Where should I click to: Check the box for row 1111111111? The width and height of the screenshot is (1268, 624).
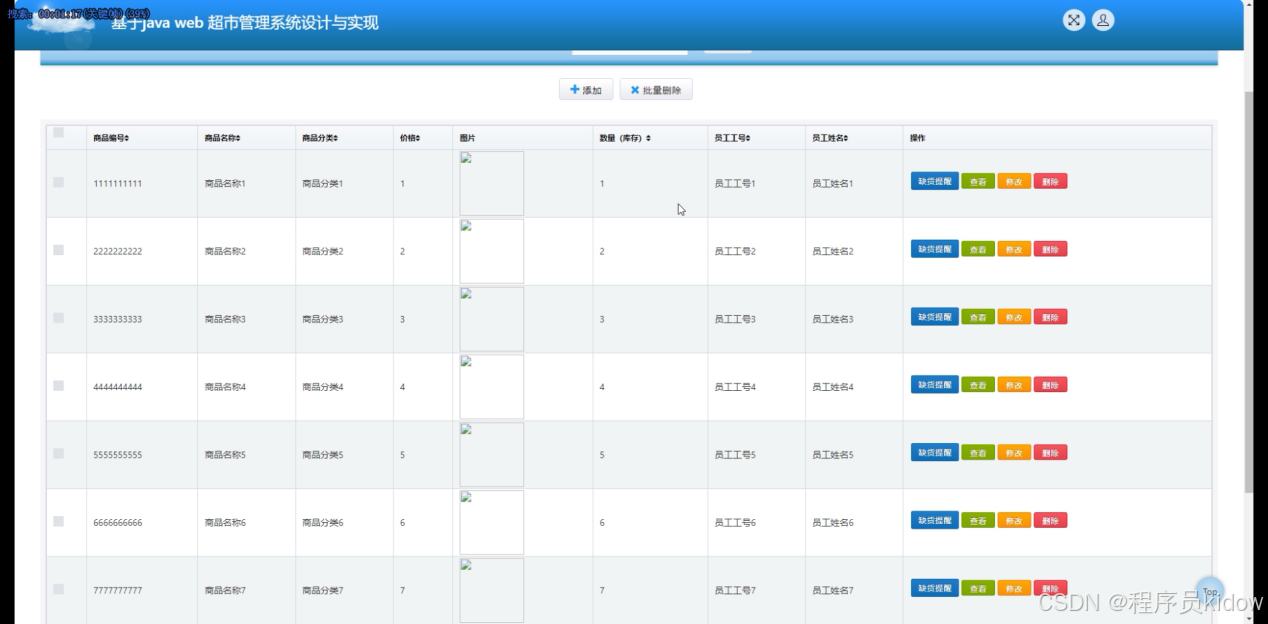point(58,182)
